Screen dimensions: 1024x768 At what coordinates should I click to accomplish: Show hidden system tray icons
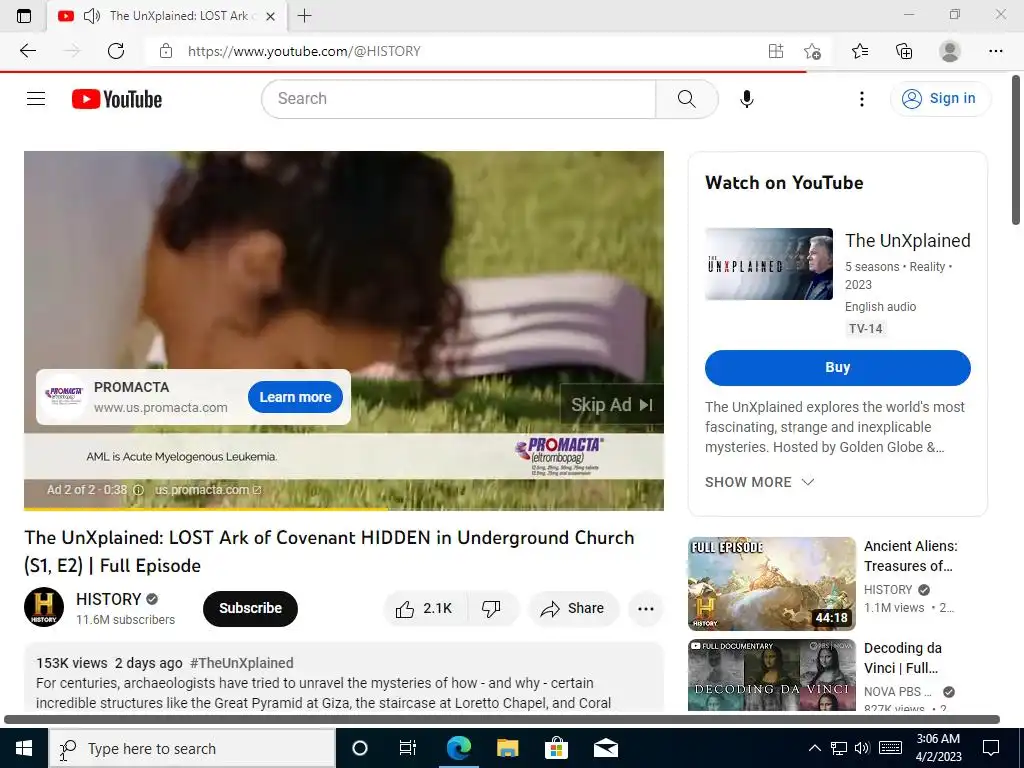click(x=814, y=748)
